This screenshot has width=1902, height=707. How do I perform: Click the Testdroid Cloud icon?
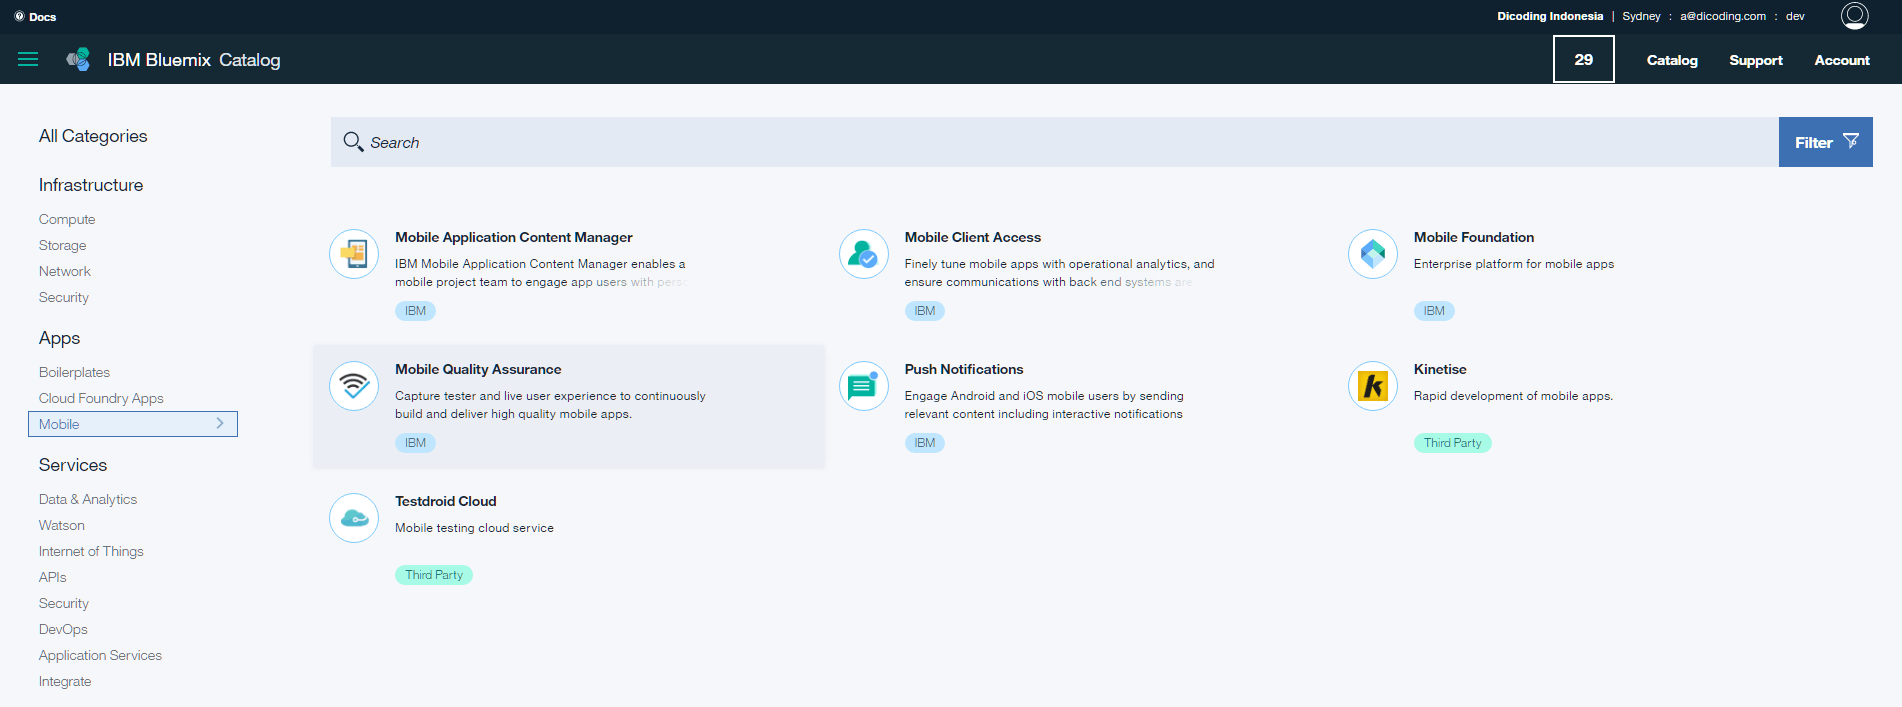pyautogui.click(x=354, y=518)
